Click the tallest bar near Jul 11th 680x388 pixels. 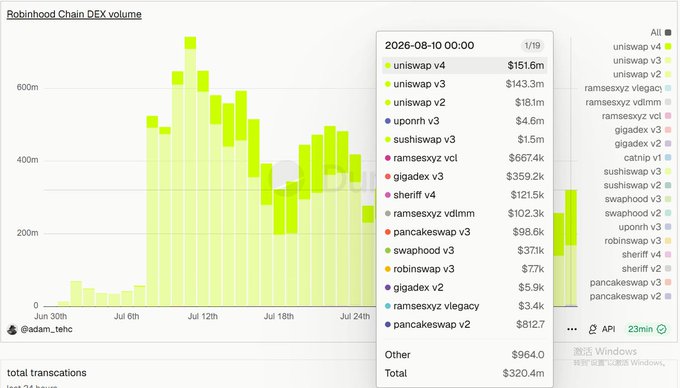point(190,171)
